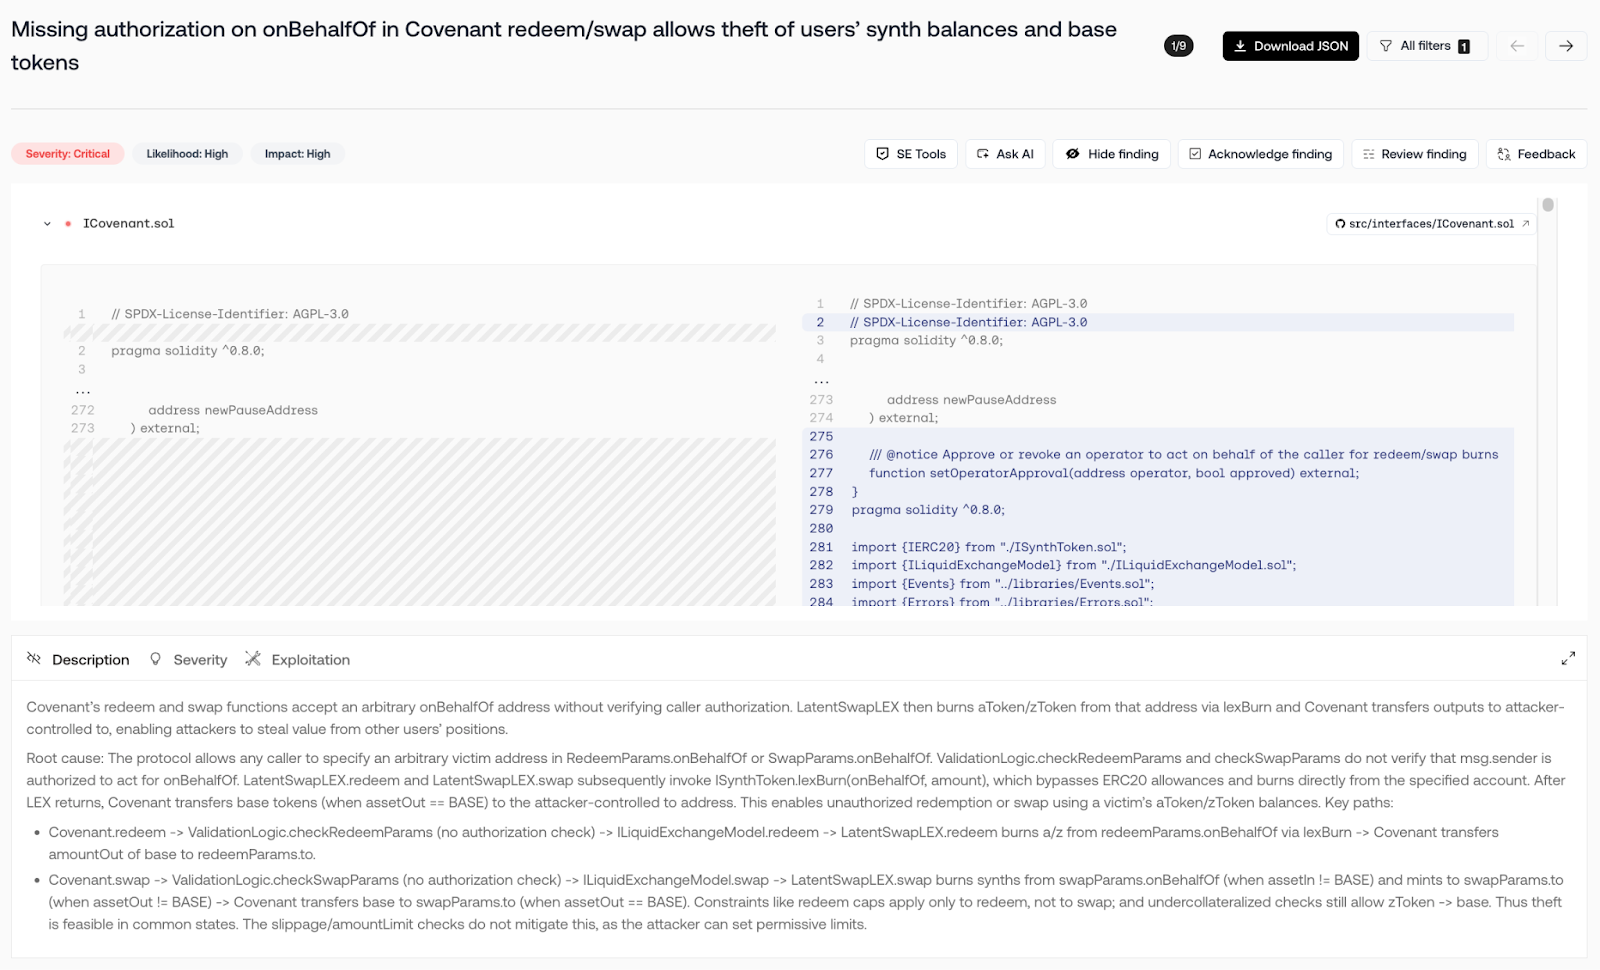Click the Severity: Critical tag

coord(68,154)
